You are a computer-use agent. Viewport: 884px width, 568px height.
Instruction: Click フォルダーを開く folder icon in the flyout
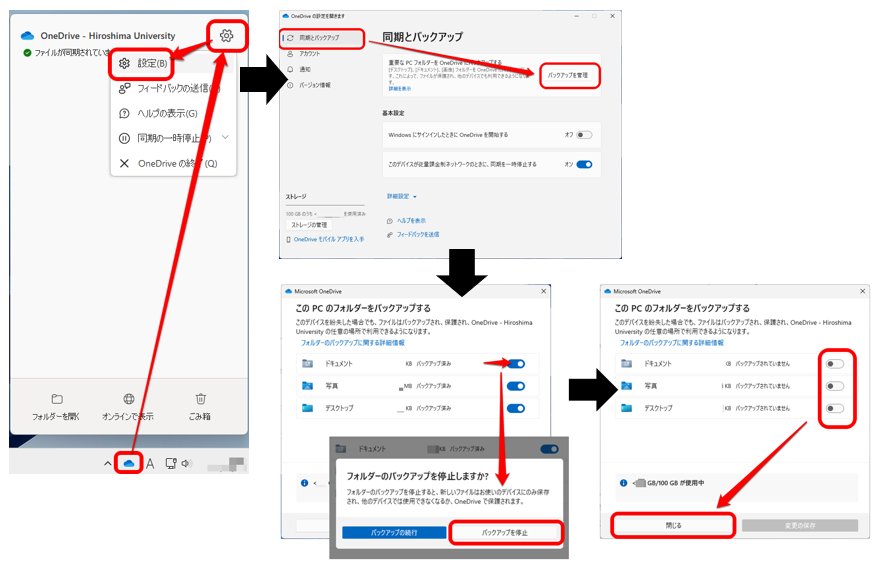click(x=56, y=399)
